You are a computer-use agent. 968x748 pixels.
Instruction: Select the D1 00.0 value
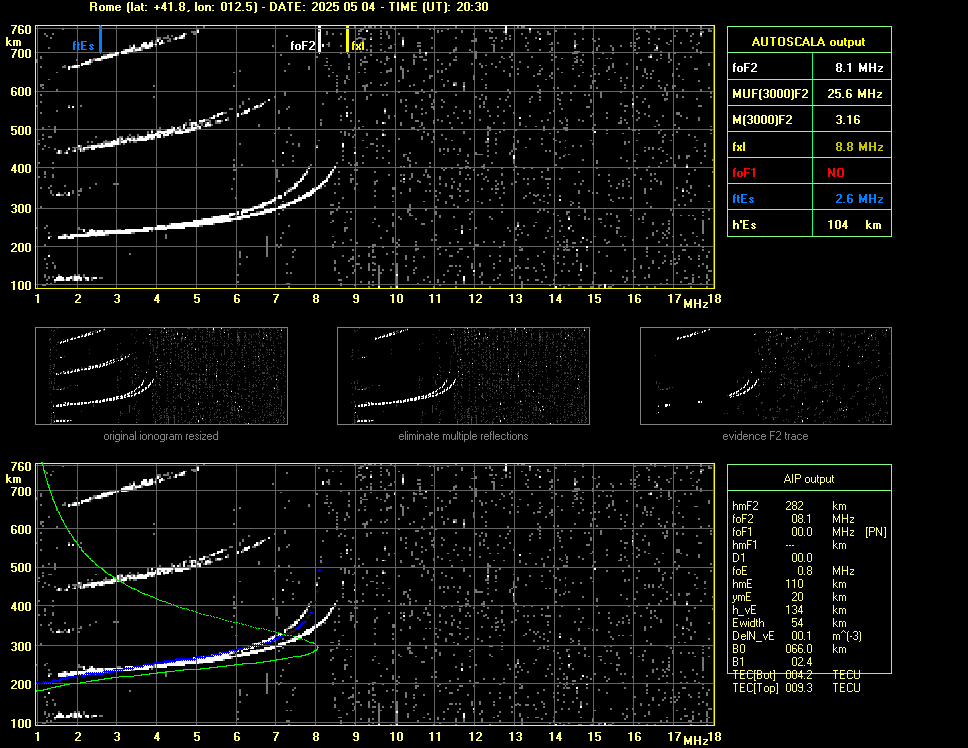point(802,558)
